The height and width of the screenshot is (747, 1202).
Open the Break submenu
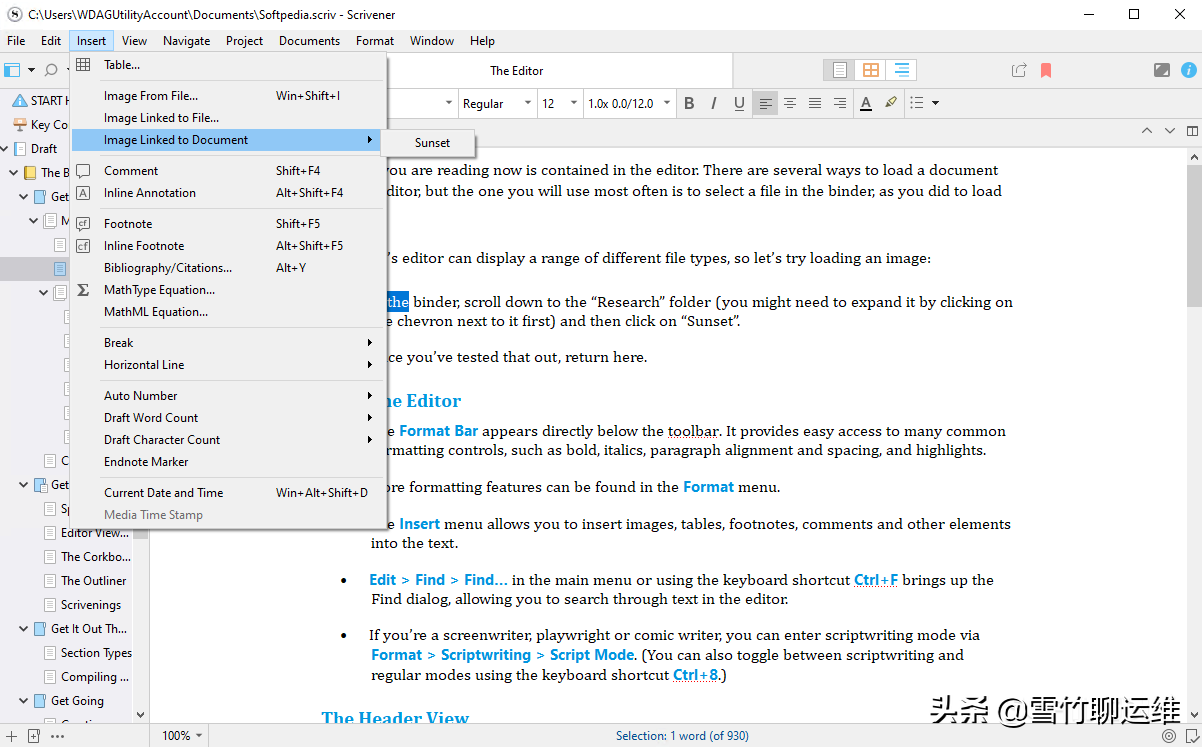click(229, 343)
